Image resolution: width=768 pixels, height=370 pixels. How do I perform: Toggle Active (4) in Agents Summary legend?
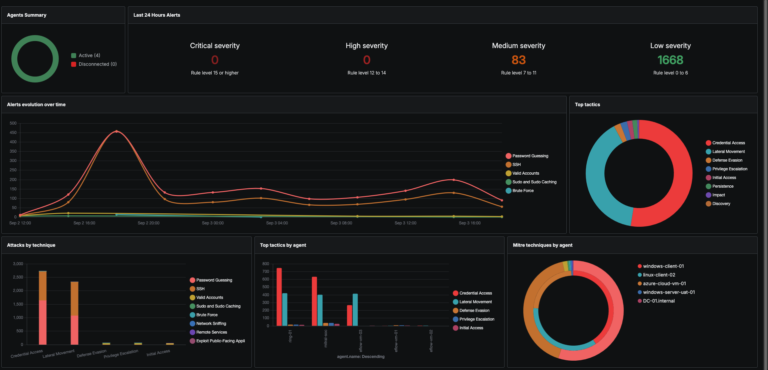point(86,56)
